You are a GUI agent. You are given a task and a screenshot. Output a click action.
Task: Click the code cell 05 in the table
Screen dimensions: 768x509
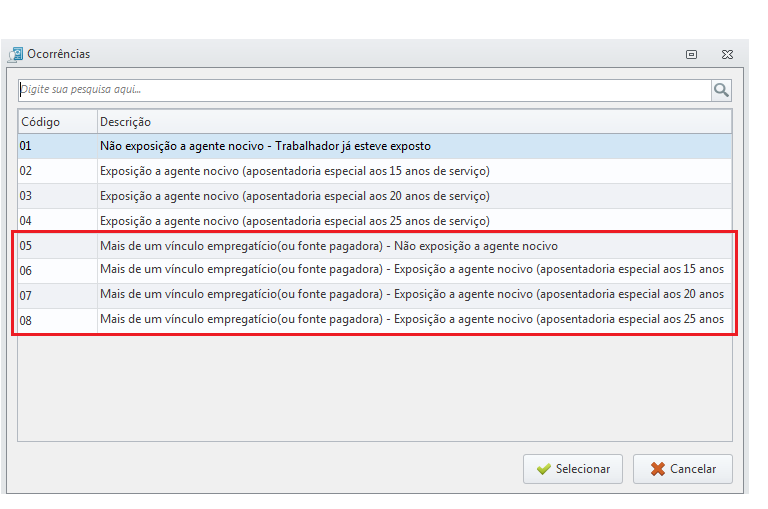(58, 246)
